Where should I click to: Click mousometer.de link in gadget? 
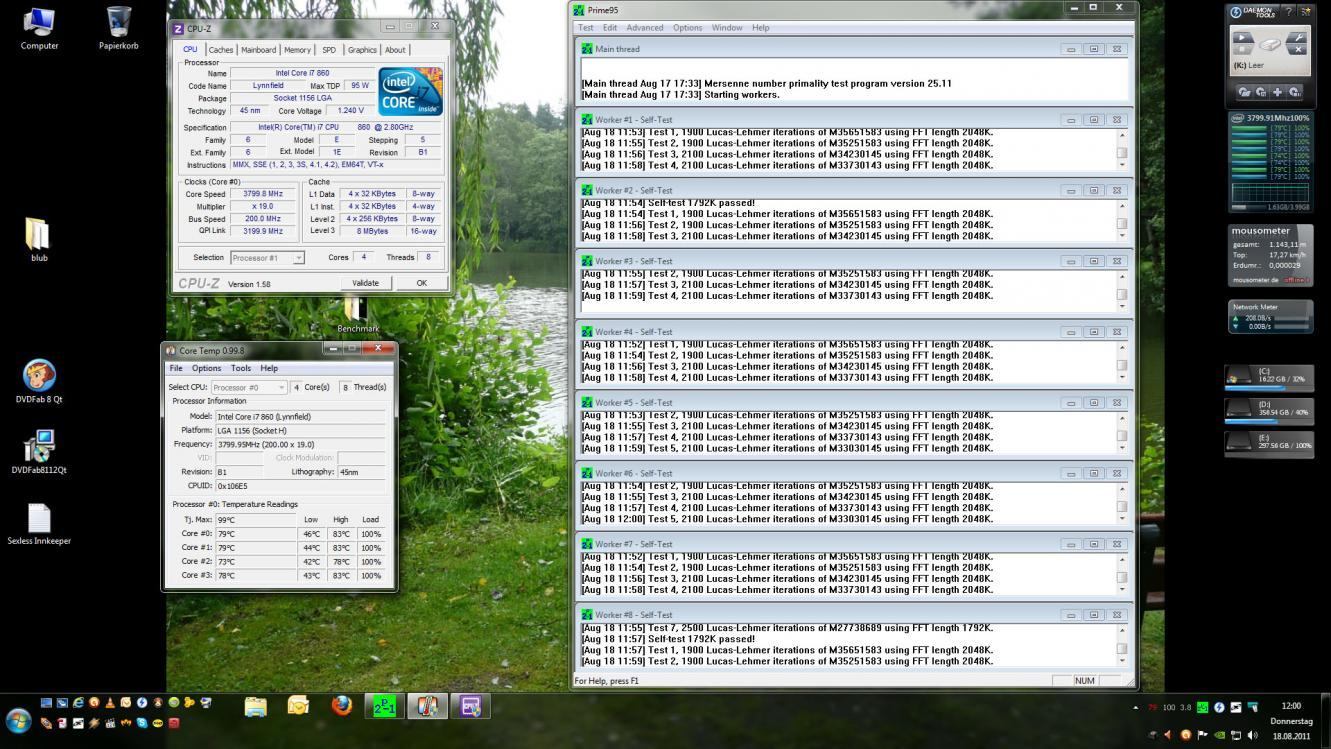pyautogui.click(x=1255, y=280)
